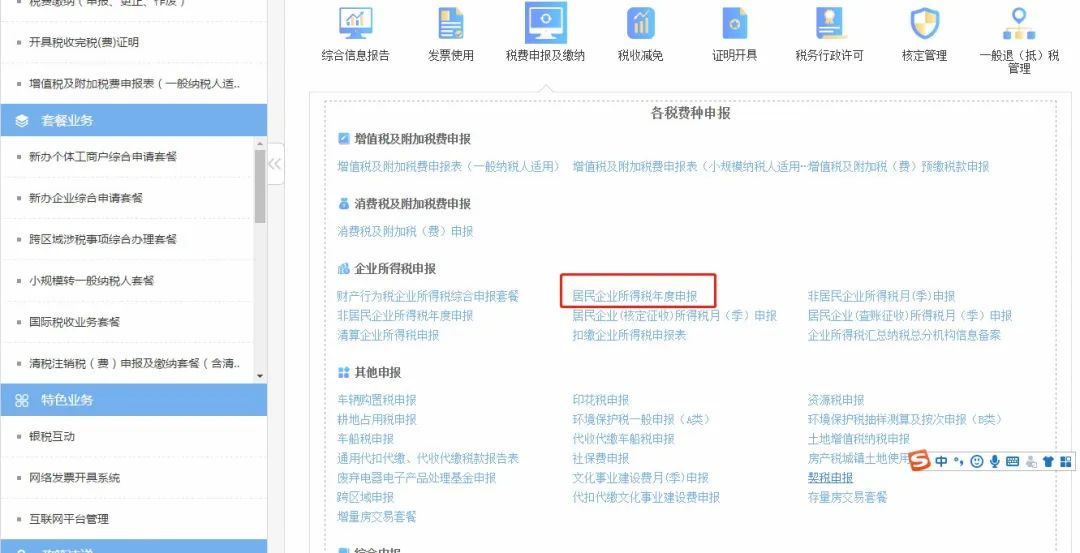Open 存量房交易套餐 link
The width and height of the screenshot is (1080, 553).
[848, 497]
